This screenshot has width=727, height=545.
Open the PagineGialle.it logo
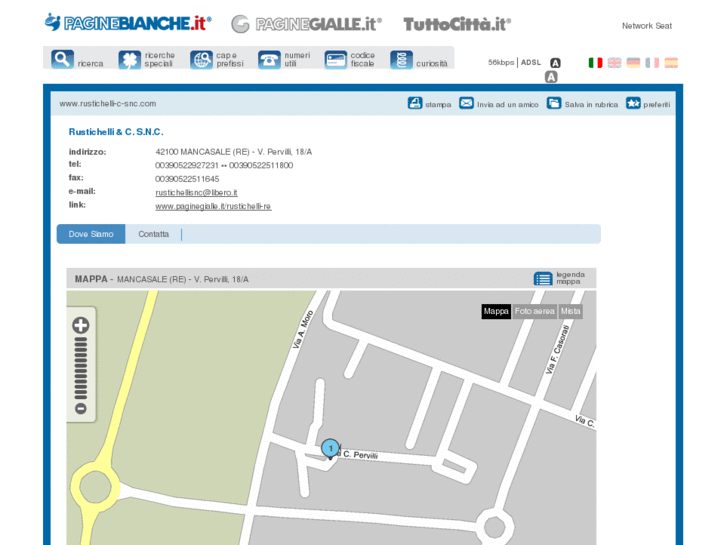click(306, 24)
